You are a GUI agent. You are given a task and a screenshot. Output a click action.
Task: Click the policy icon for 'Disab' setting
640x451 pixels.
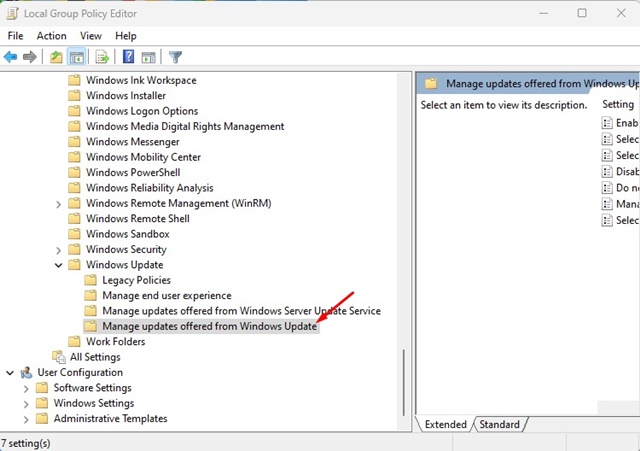pos(607,171)
